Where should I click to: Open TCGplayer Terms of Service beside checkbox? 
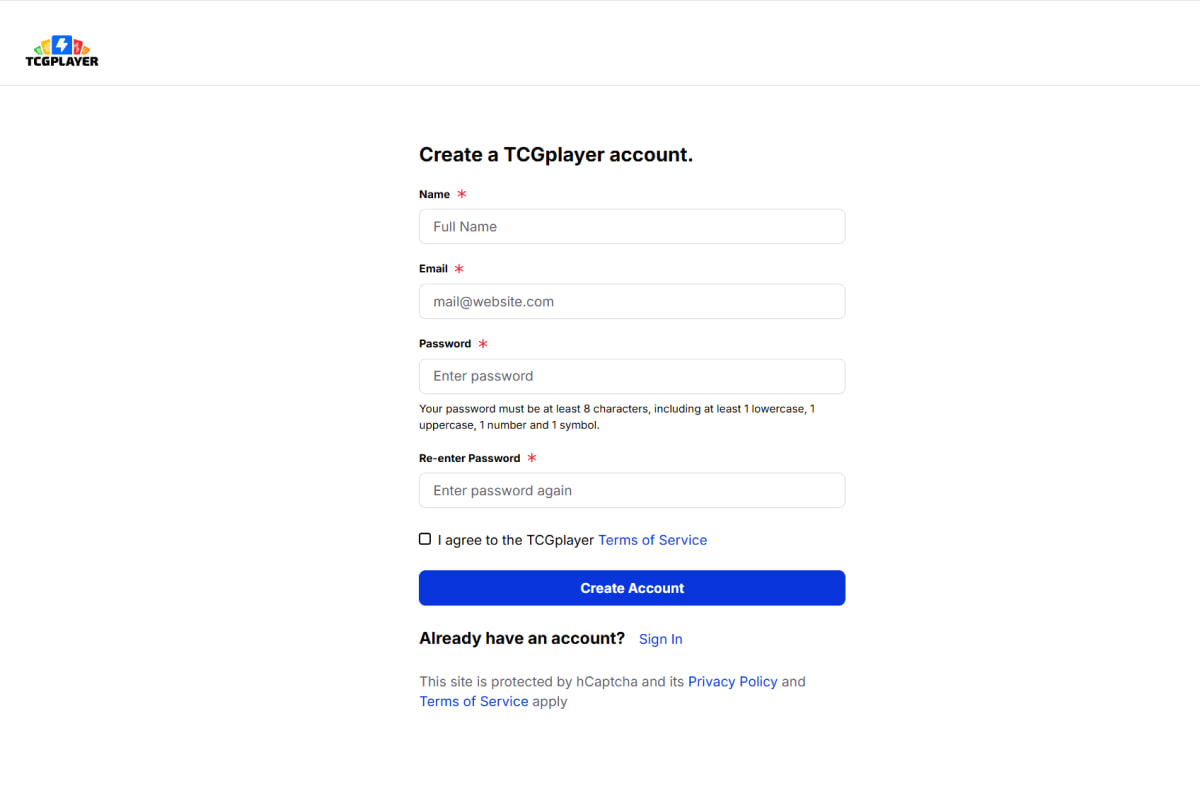(x=652, y=540)
